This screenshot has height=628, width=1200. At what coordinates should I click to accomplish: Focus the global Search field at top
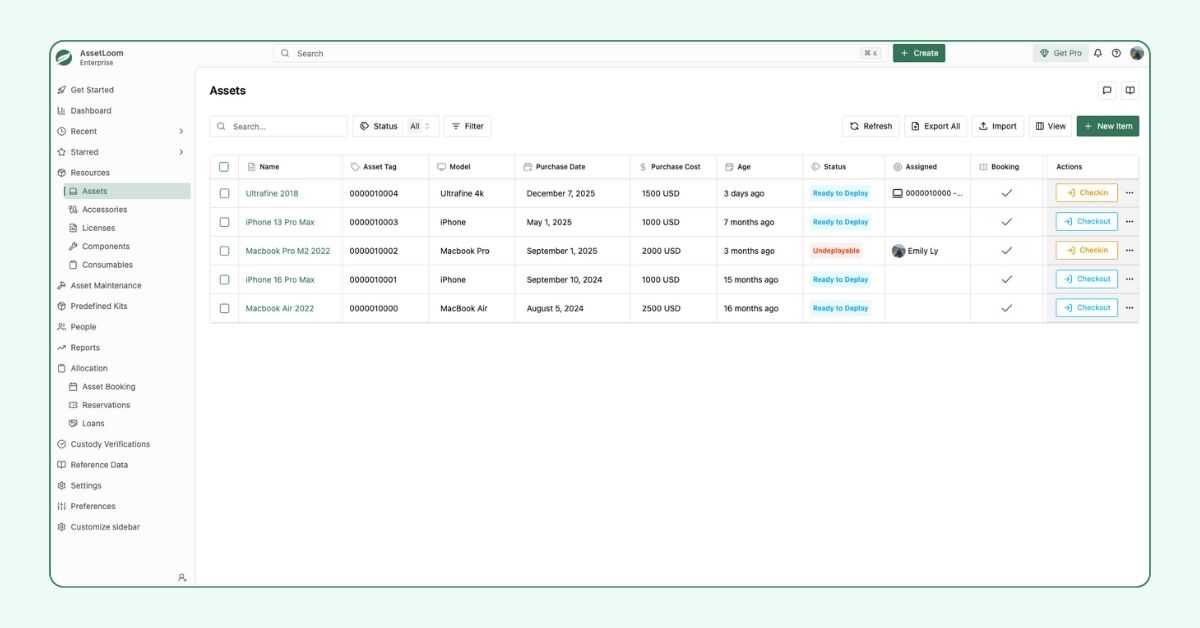pos(579,53)
